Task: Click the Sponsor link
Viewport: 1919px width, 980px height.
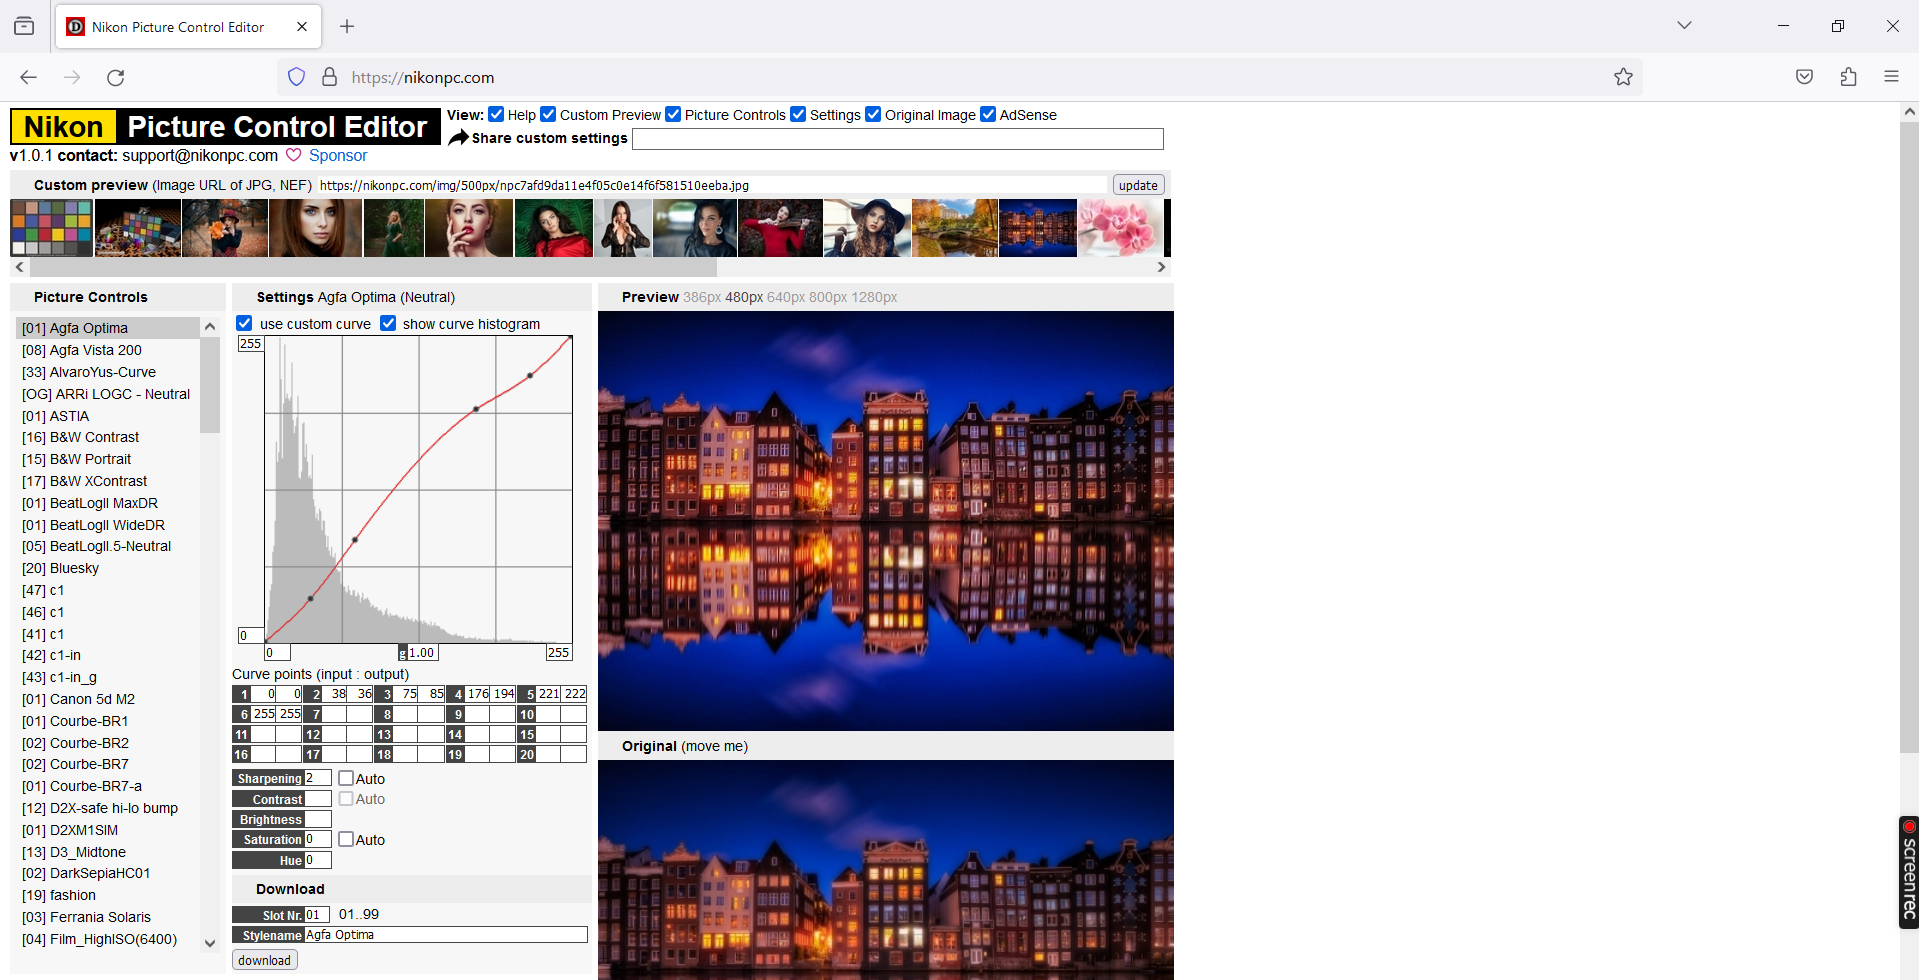Action: coord(338,156)
